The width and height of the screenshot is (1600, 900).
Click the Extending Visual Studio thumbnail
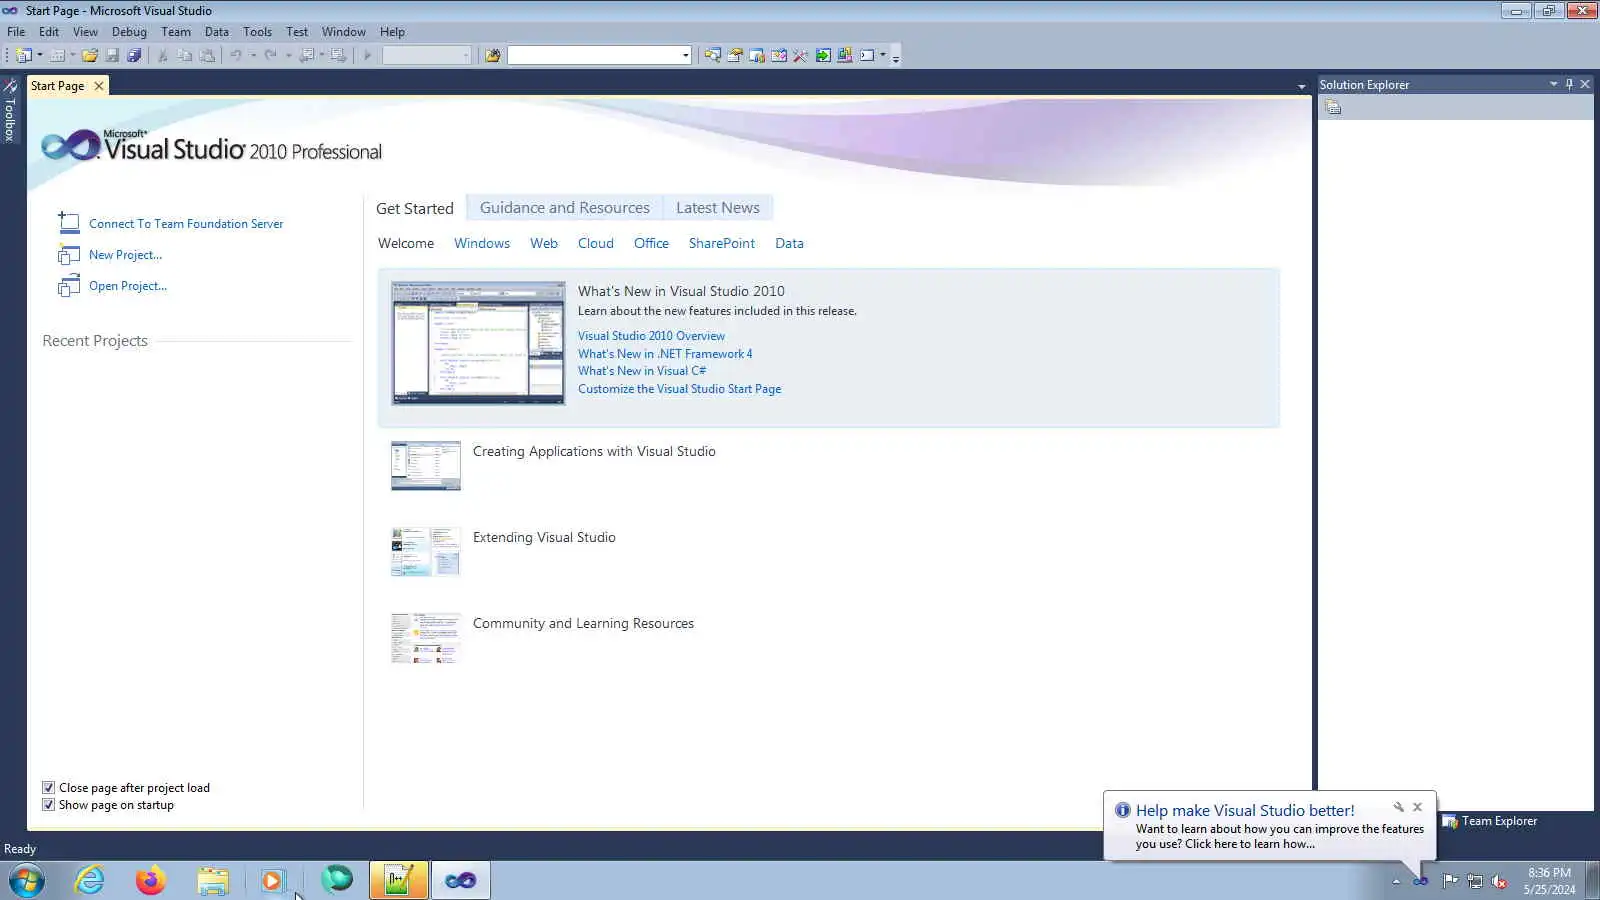tap(426, 552)
